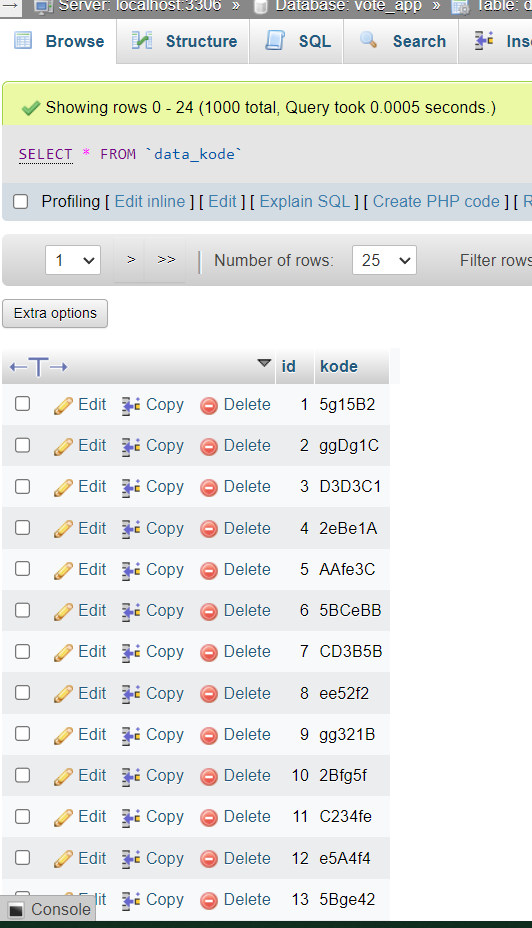Click the Console terminal icon

17,909
